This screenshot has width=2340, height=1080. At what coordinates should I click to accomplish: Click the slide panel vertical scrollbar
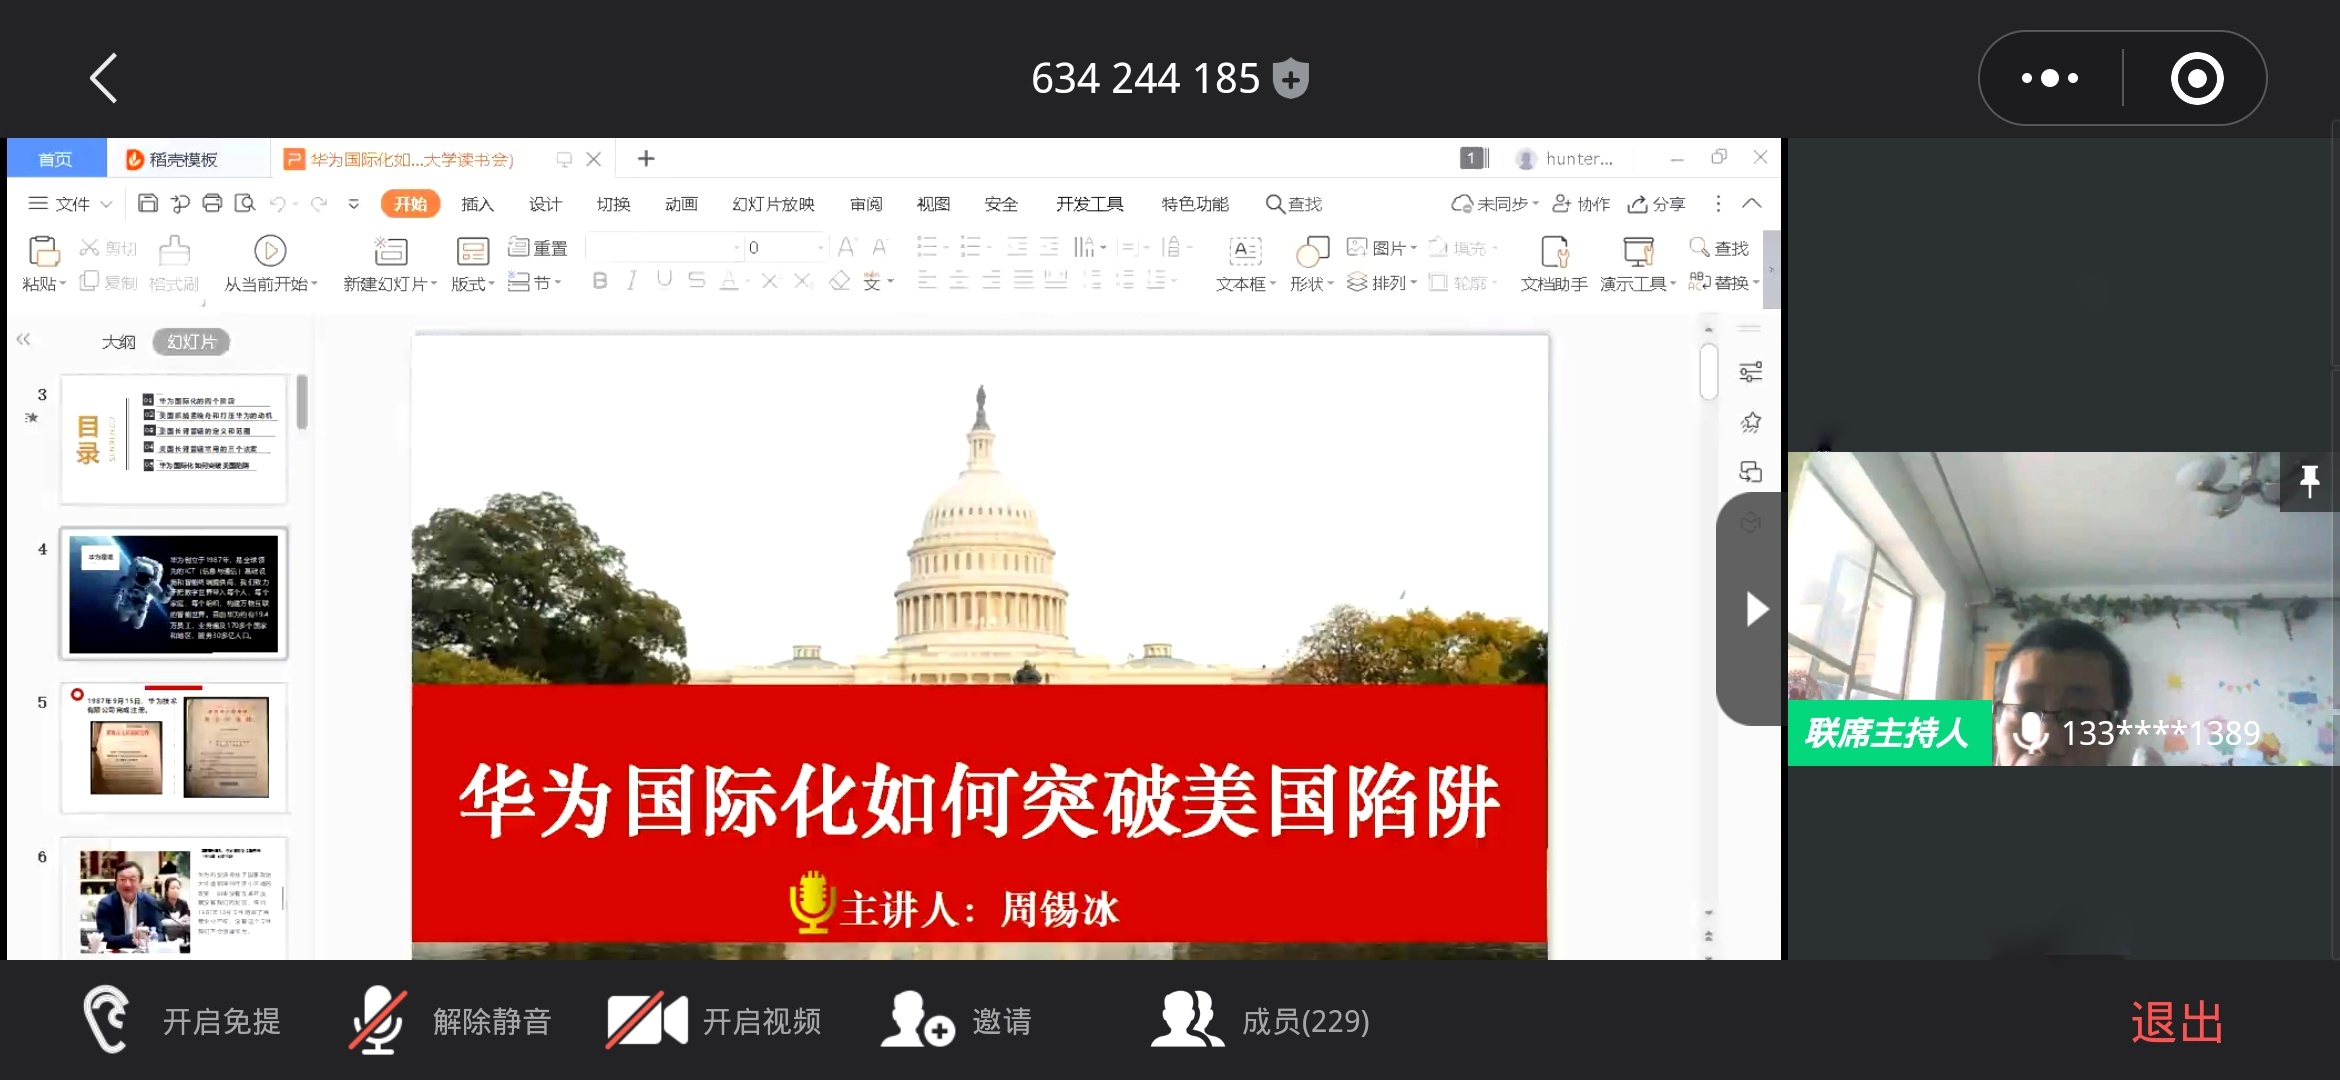coord(302,402)
